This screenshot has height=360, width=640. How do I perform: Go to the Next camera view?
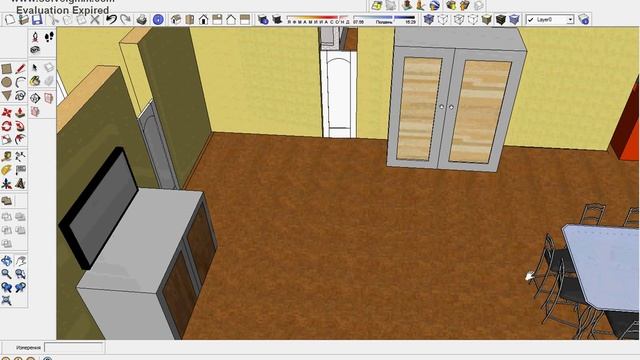click(x=20, y=287)
